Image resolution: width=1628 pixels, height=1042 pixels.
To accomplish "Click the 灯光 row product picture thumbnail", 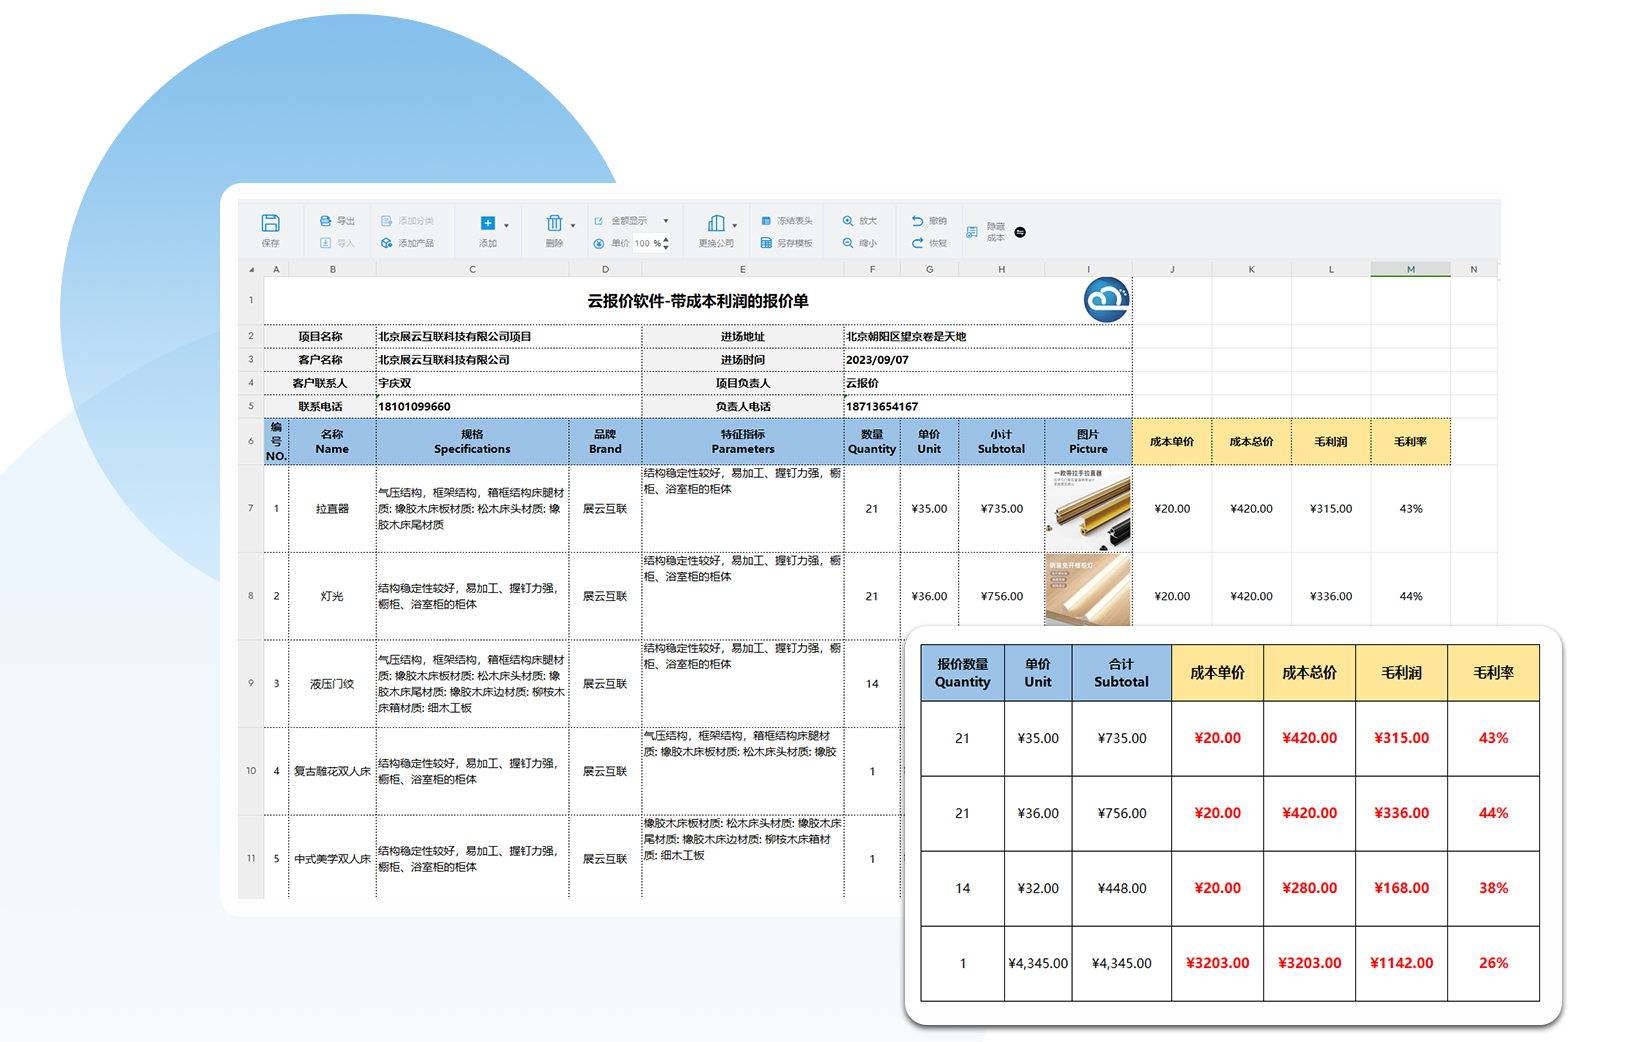I will pos(1088,591).
